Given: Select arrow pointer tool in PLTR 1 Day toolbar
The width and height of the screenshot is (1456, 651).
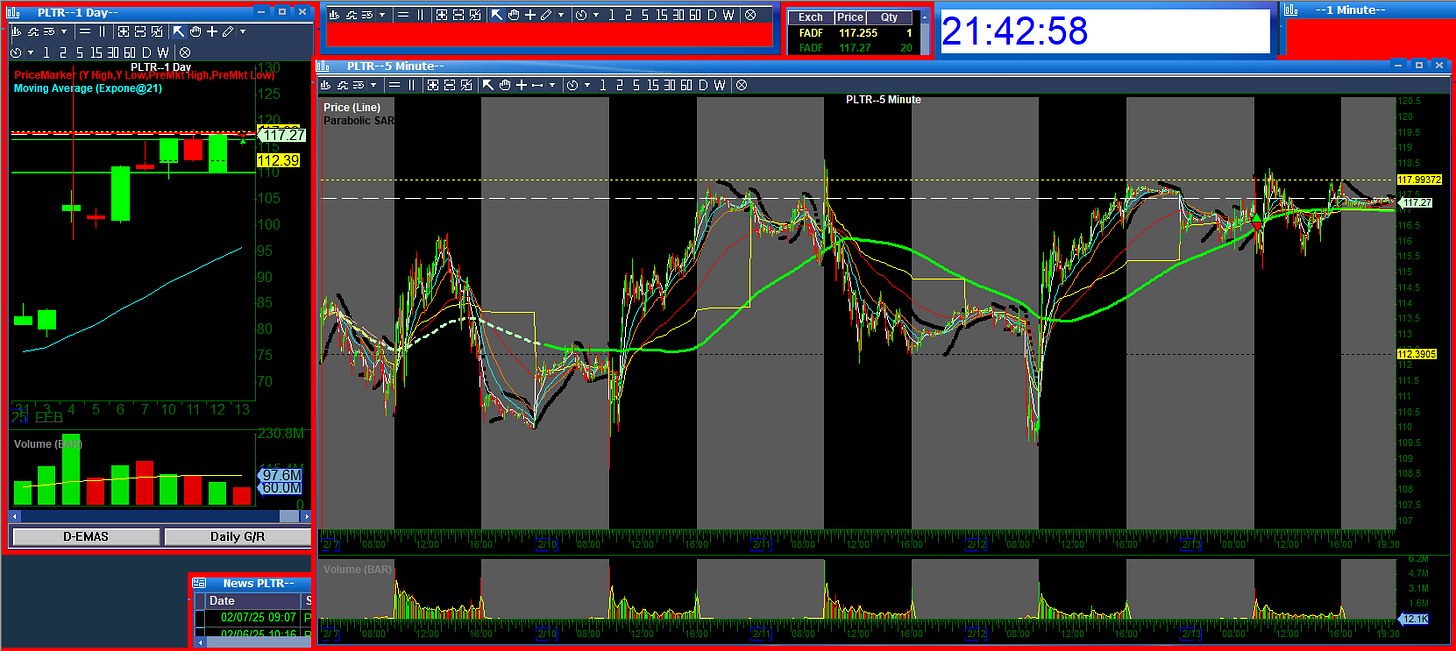Looking at the screenshot, I should tap(178, 31).
